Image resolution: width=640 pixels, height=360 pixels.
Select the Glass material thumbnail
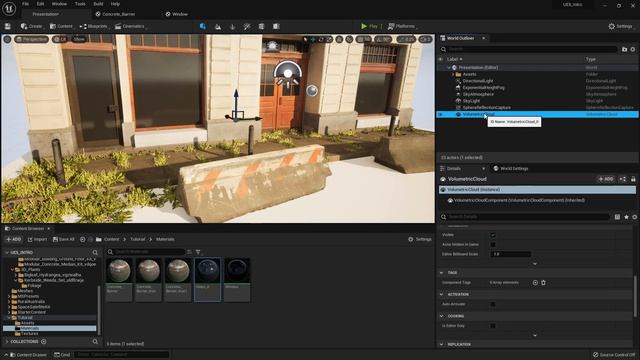(x=207, y=280)
